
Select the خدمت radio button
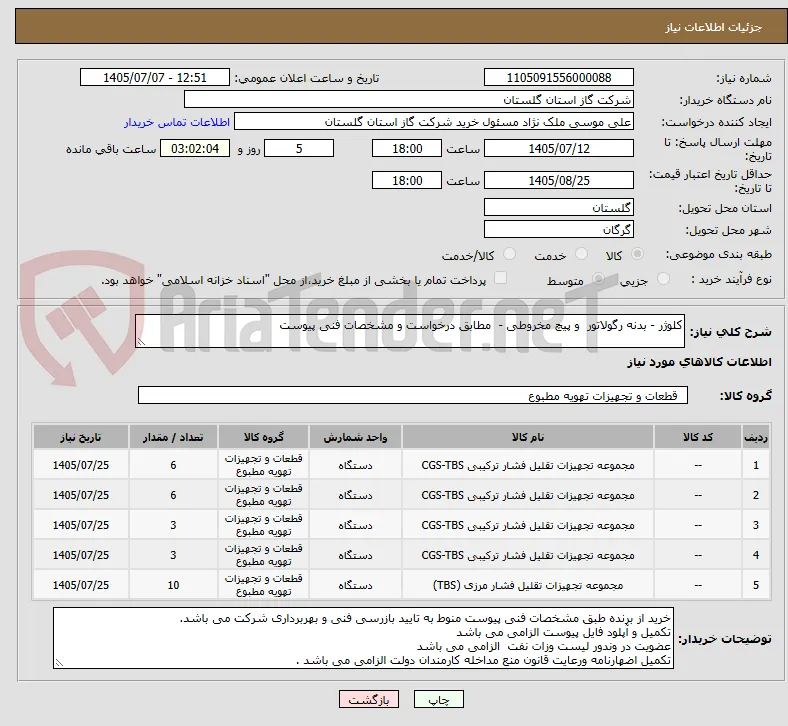tap(581, 254)
